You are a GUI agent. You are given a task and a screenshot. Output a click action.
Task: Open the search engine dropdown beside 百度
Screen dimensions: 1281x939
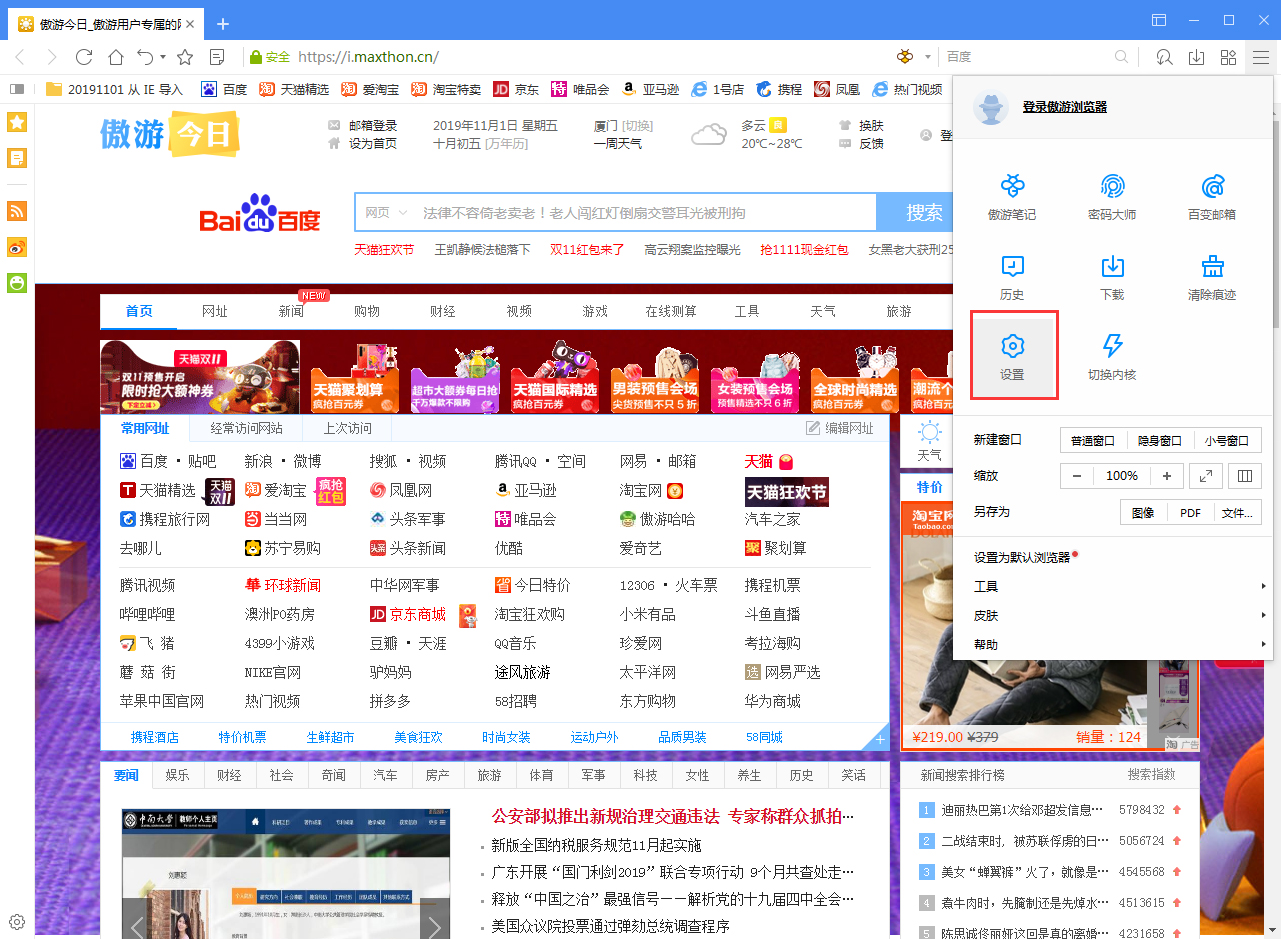pyautogui.click(x=926, y=57)
